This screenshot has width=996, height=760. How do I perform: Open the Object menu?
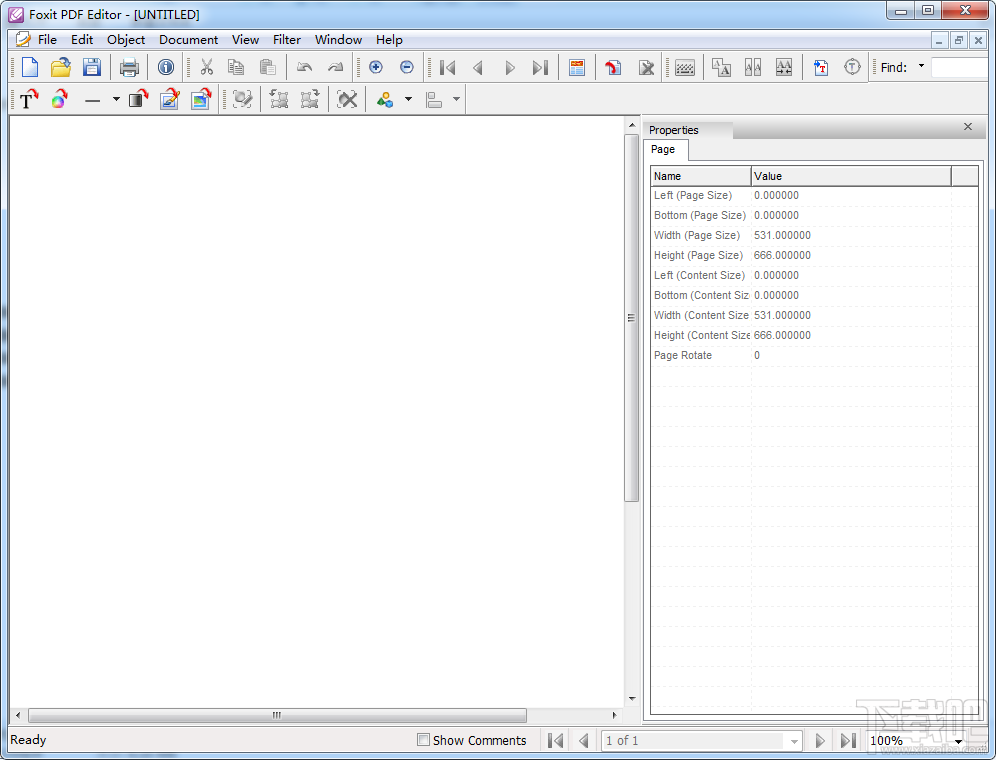point(125,40)
